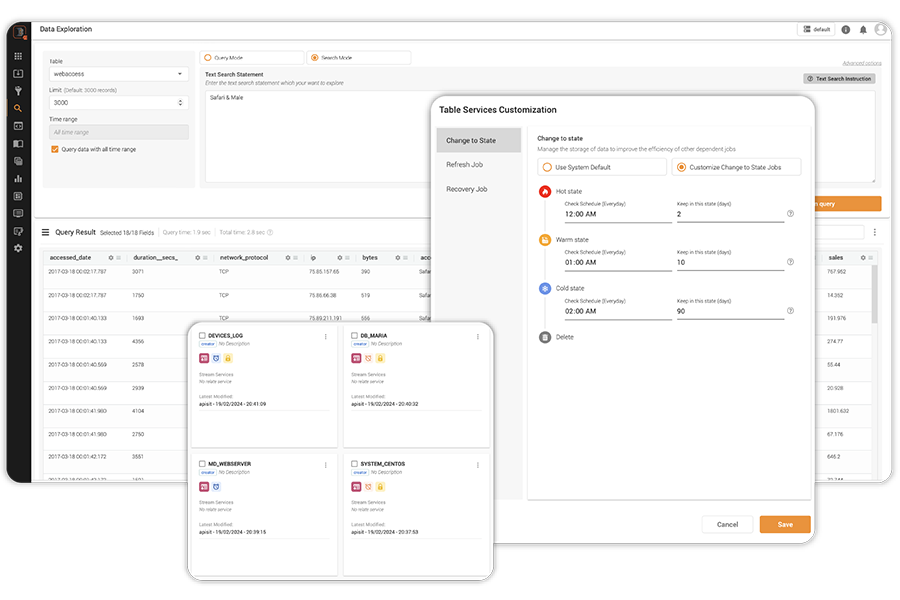Select Use System Default option

pyautogui.click(x=602, y=167)
